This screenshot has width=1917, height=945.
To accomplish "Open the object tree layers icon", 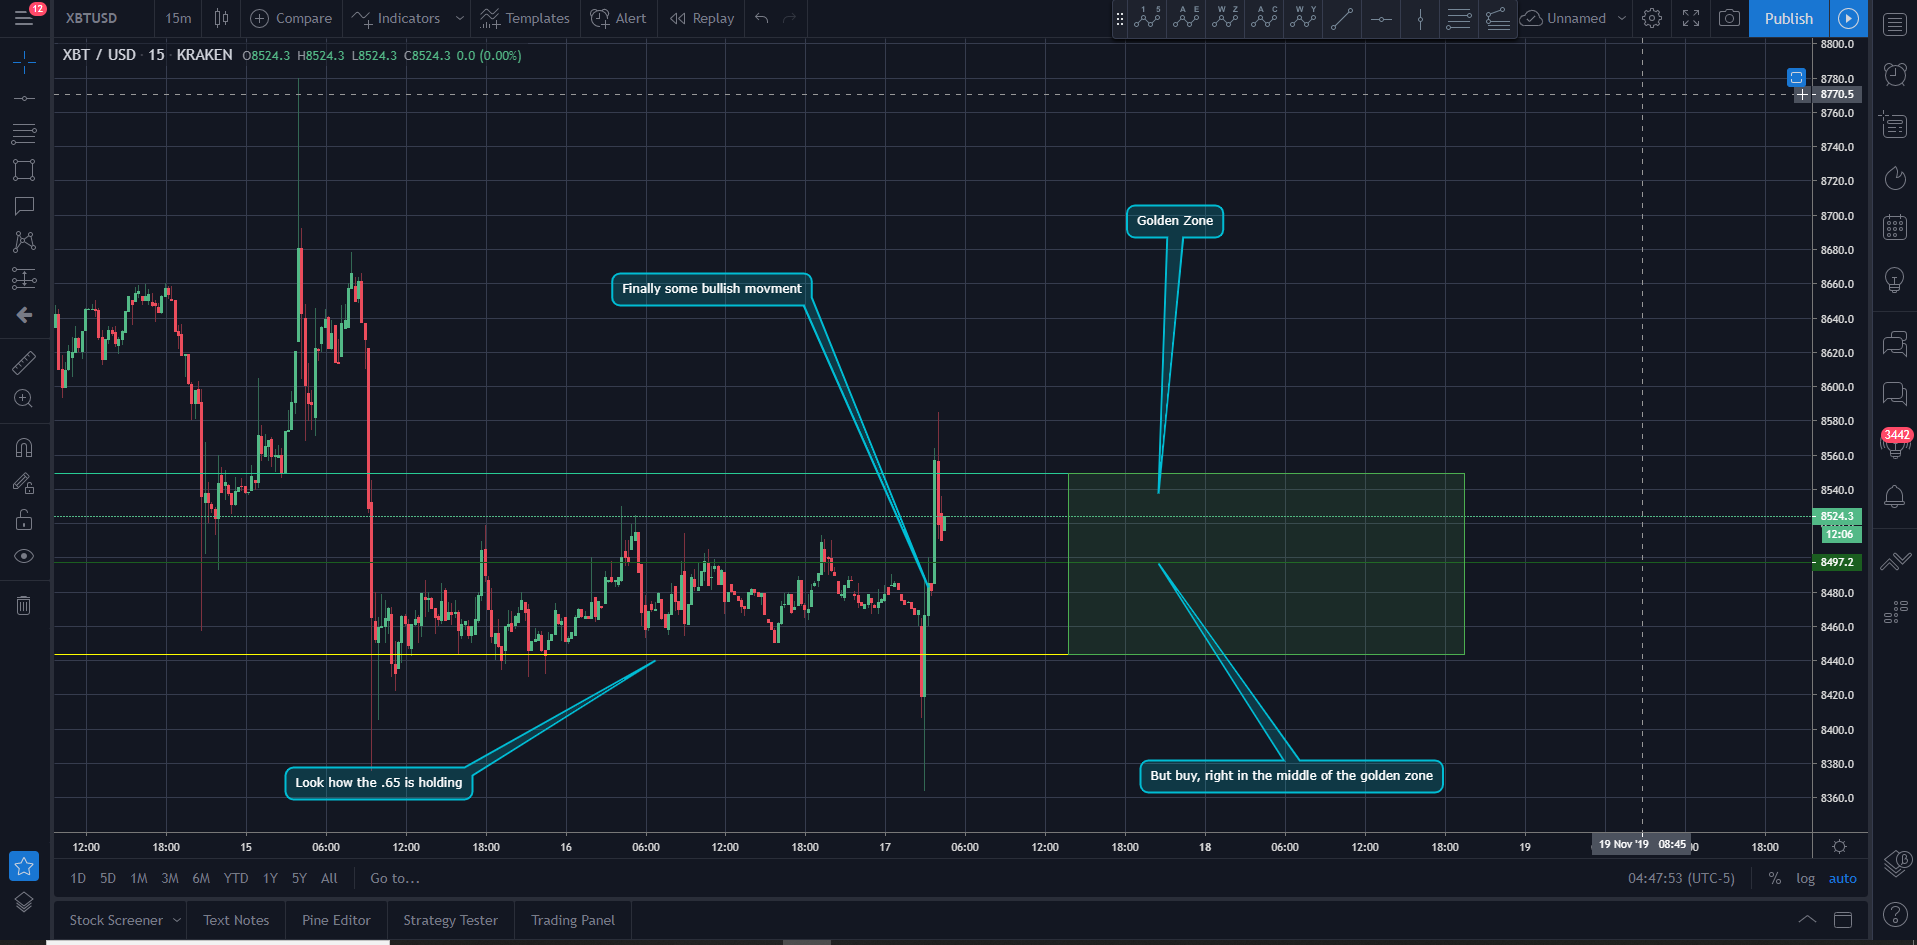I will click(24, 903).
